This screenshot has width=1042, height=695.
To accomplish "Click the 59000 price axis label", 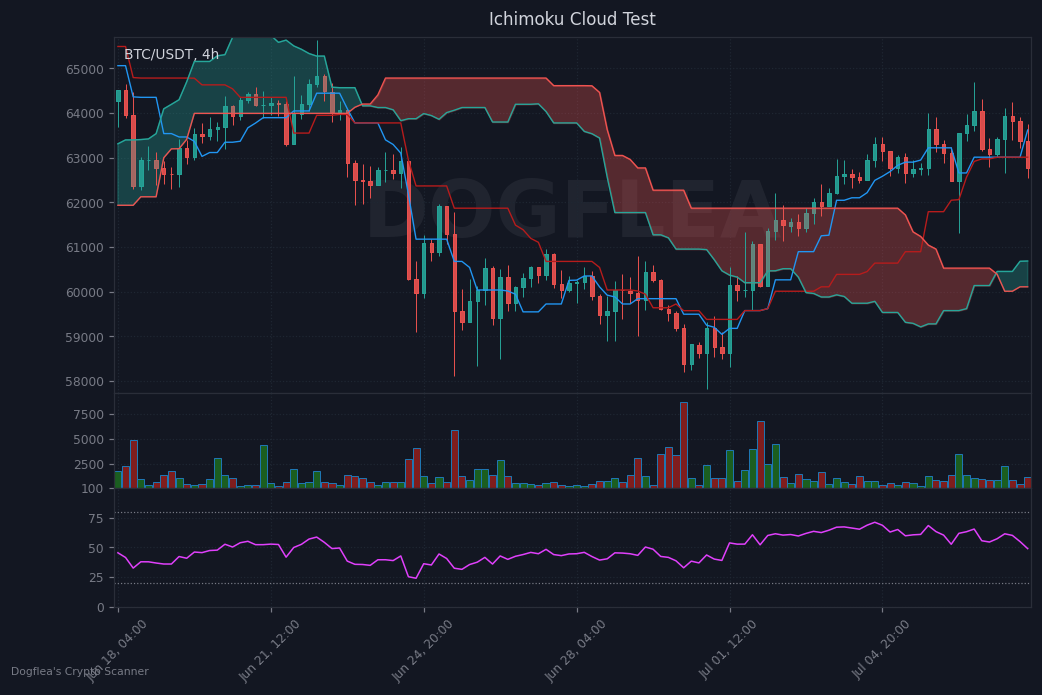I will (85, 338).
